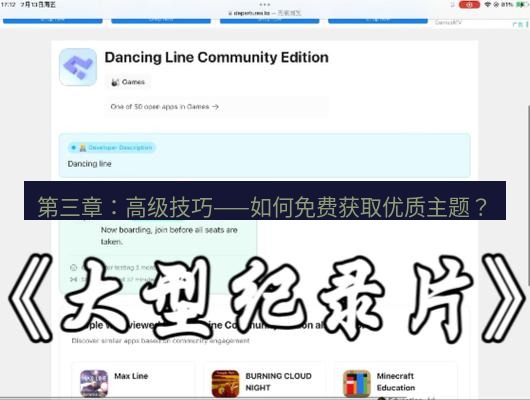The width and height of the screenshot is (530, 400).
Task: Open the BURNING CLOUD NIGHT title
Action: (x=279, y=382)
